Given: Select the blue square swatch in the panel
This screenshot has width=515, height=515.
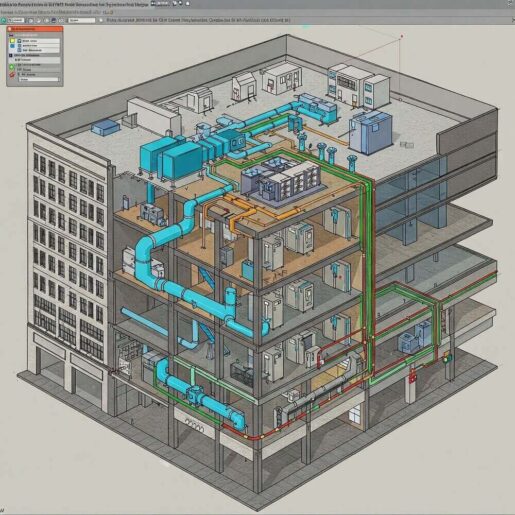Looking at the screenshot, I should pos(12,46).
